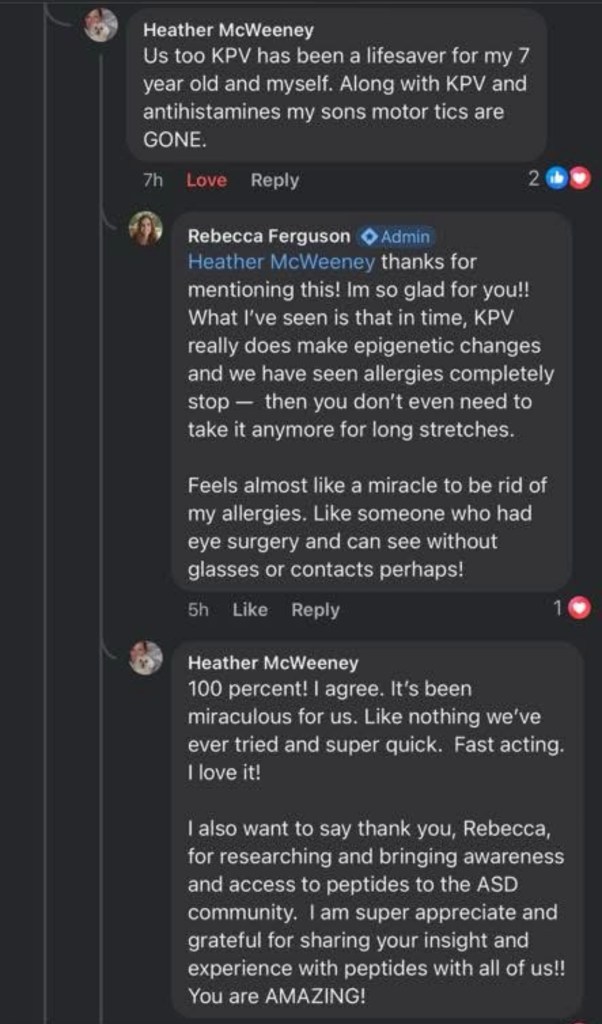This screenshot has width=602, height=1024.
Task: Open the 5h timestamp link
Action: point(198,609)
